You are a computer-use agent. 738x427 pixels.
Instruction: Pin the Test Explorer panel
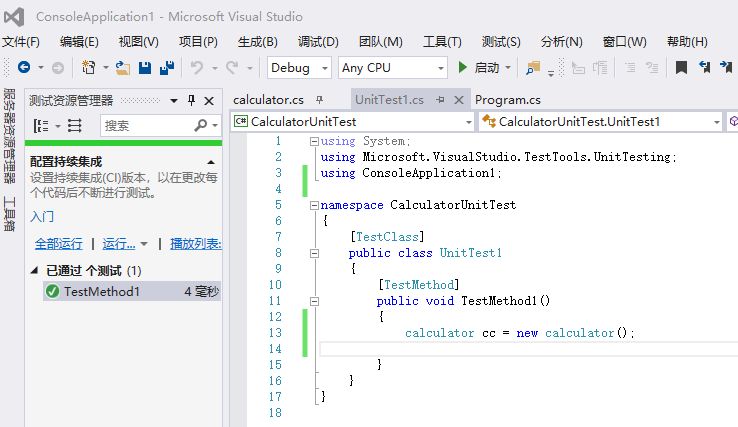point(191,100)
